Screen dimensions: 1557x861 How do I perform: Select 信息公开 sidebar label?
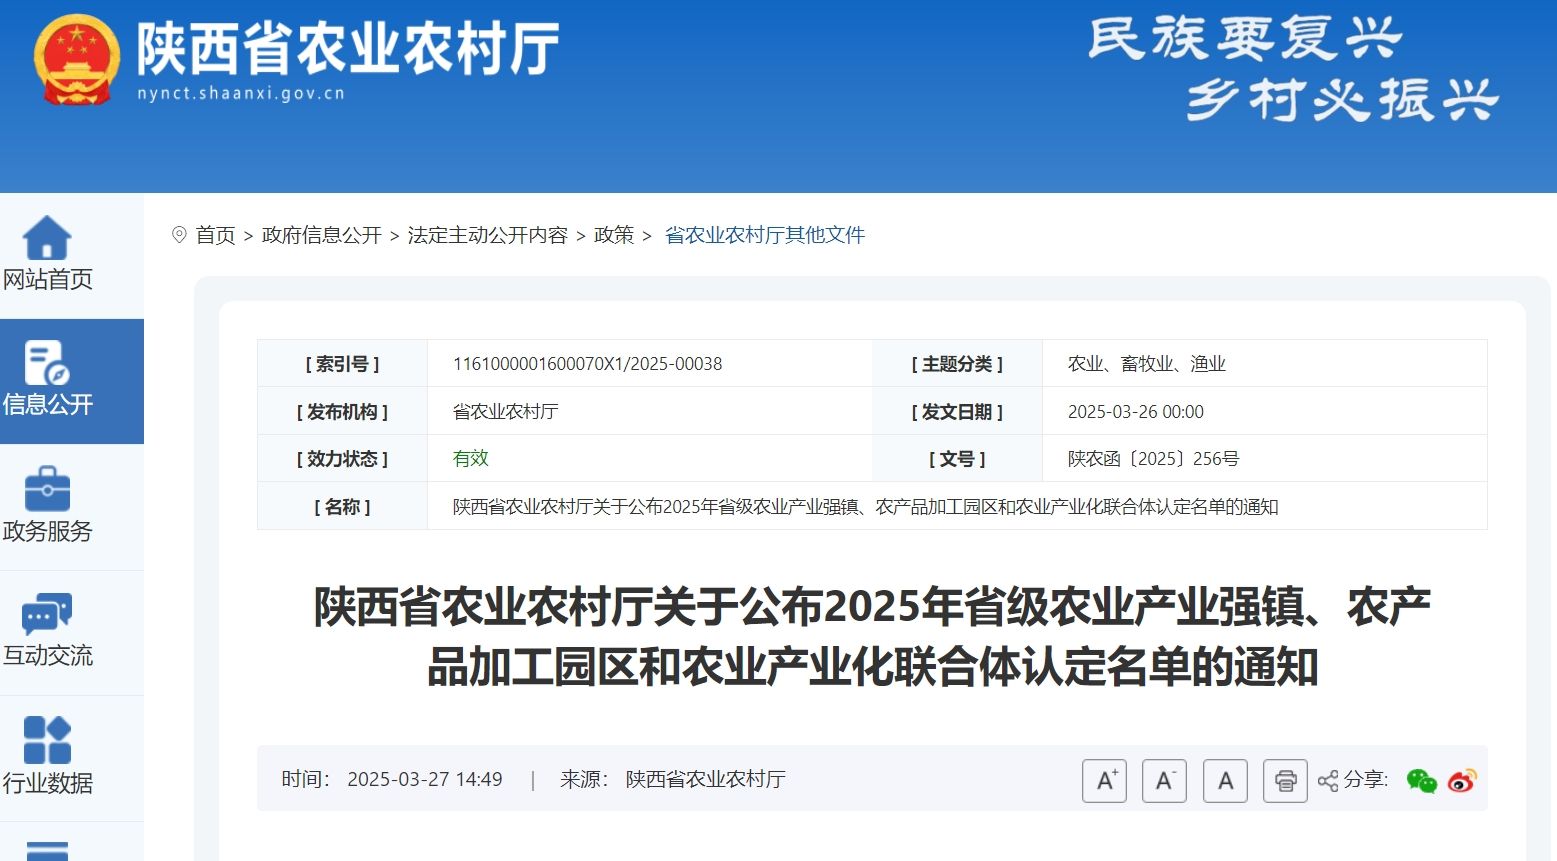pos(47,404)
